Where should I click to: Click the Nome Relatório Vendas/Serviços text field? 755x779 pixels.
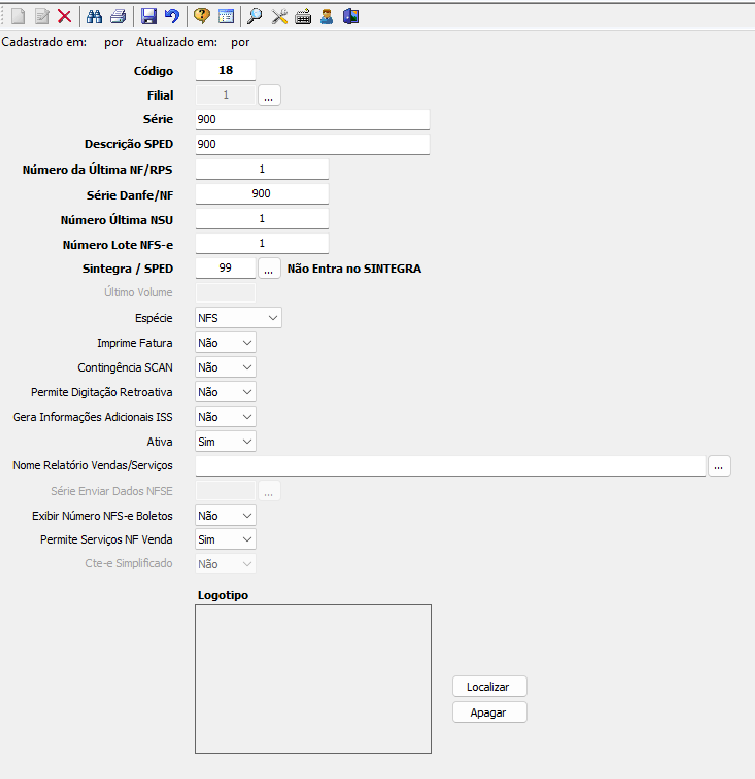pyautogui.click(x=450, y=466)
